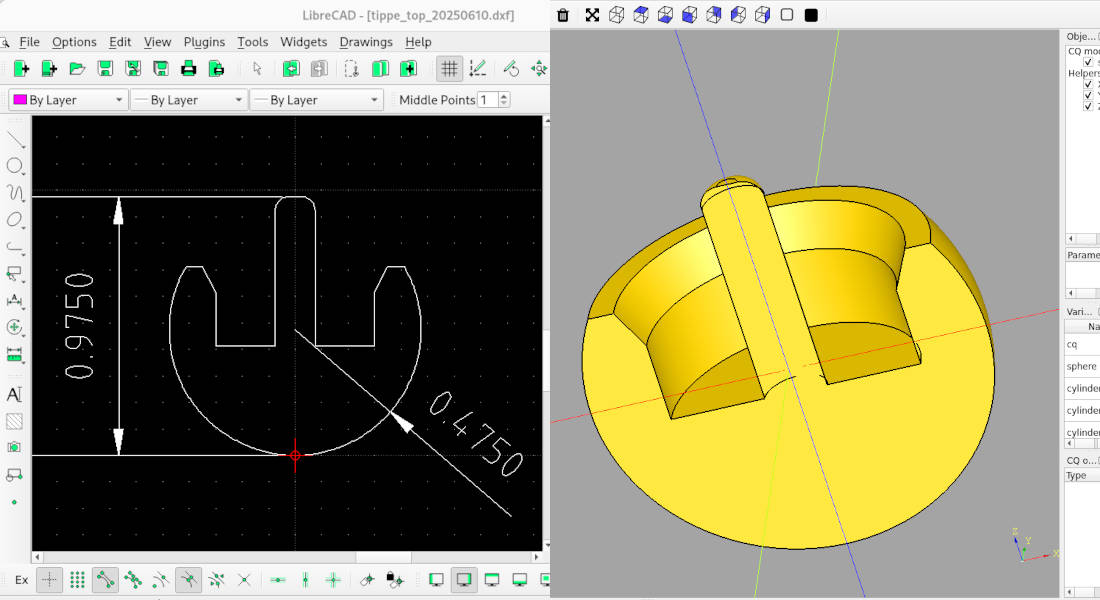Switch to isometric view cube in CQ-editor
This screenshot has width=1100, height=600.
click(x=617, y=15)
